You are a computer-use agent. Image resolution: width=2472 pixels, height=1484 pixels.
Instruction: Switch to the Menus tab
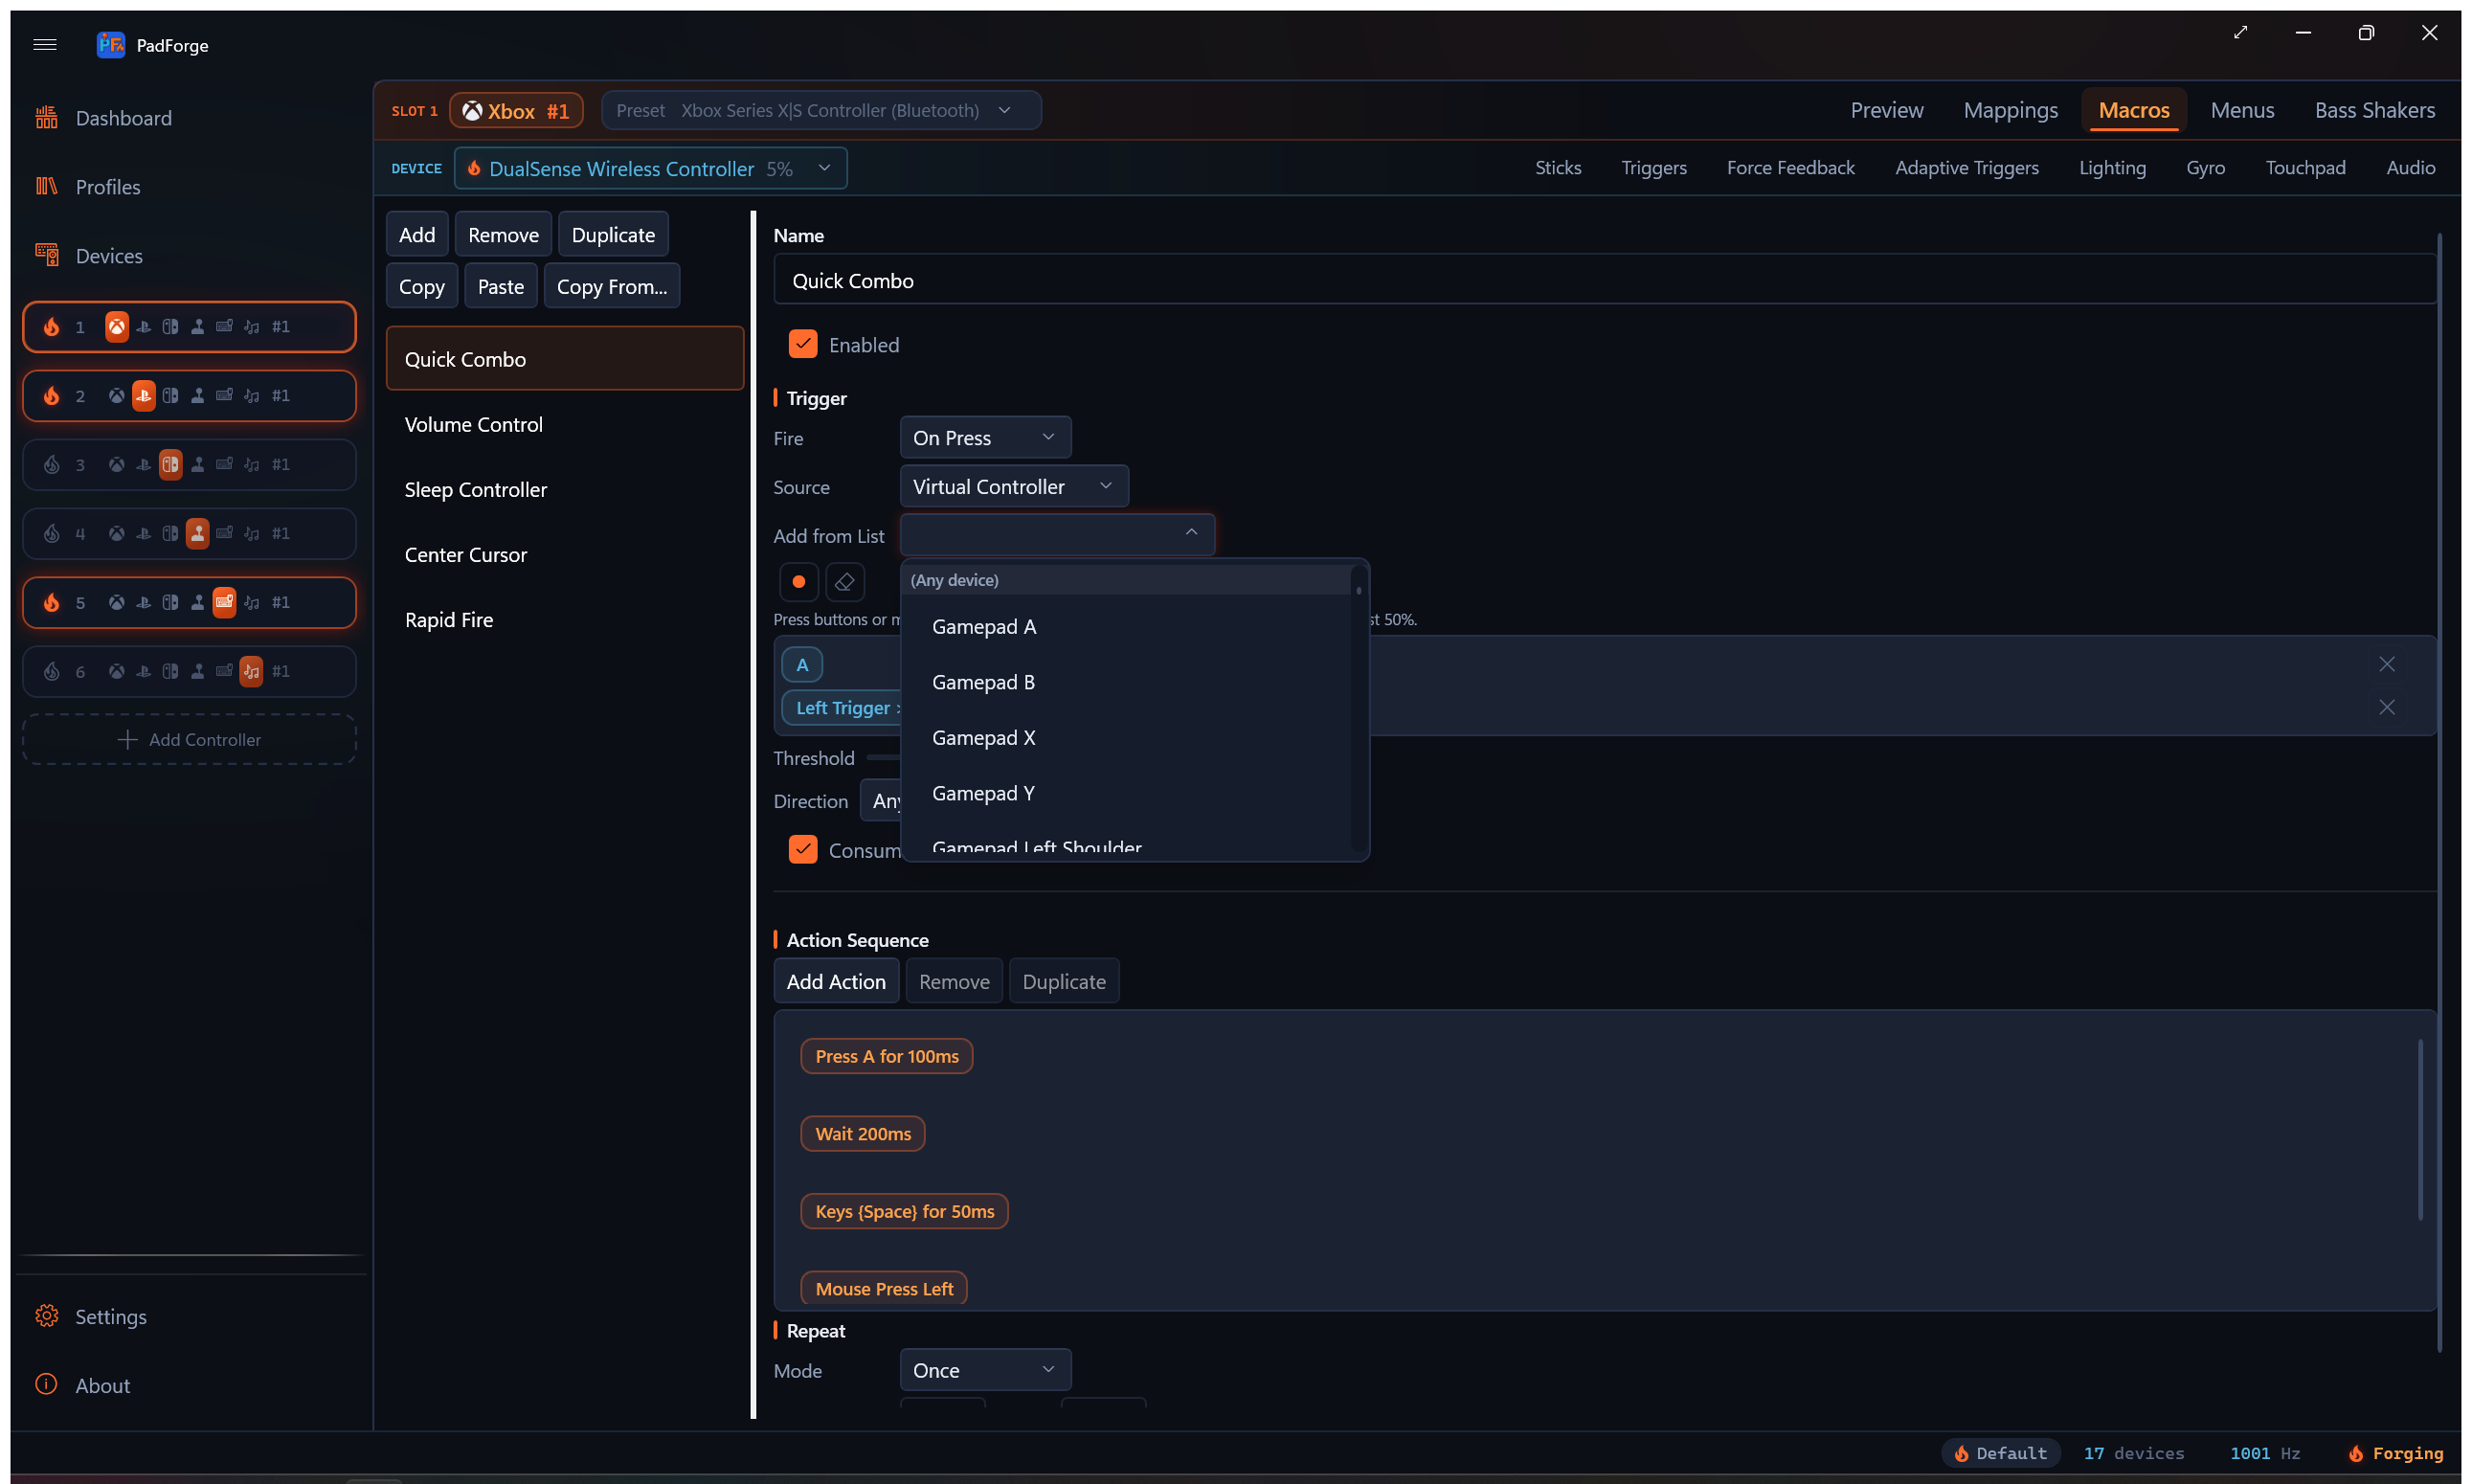pyautogui.click(x=2242, y=110)
